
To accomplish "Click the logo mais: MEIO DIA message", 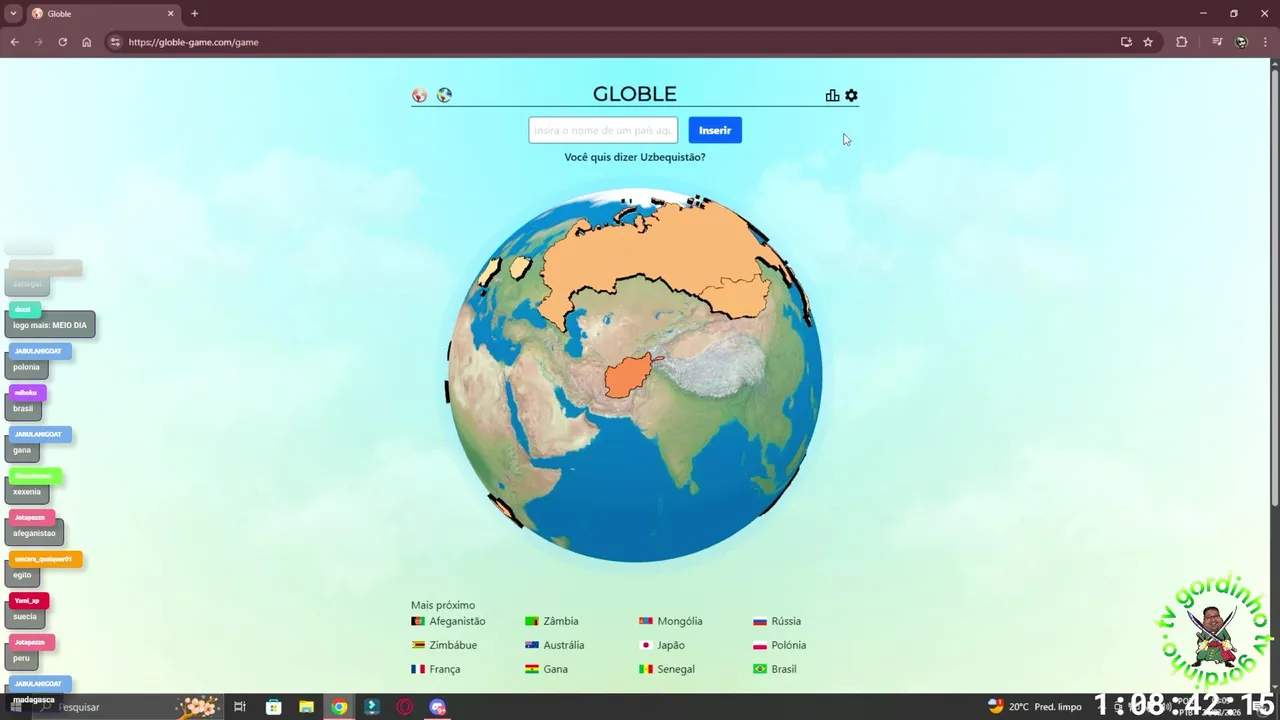I will tap(50, 325).
